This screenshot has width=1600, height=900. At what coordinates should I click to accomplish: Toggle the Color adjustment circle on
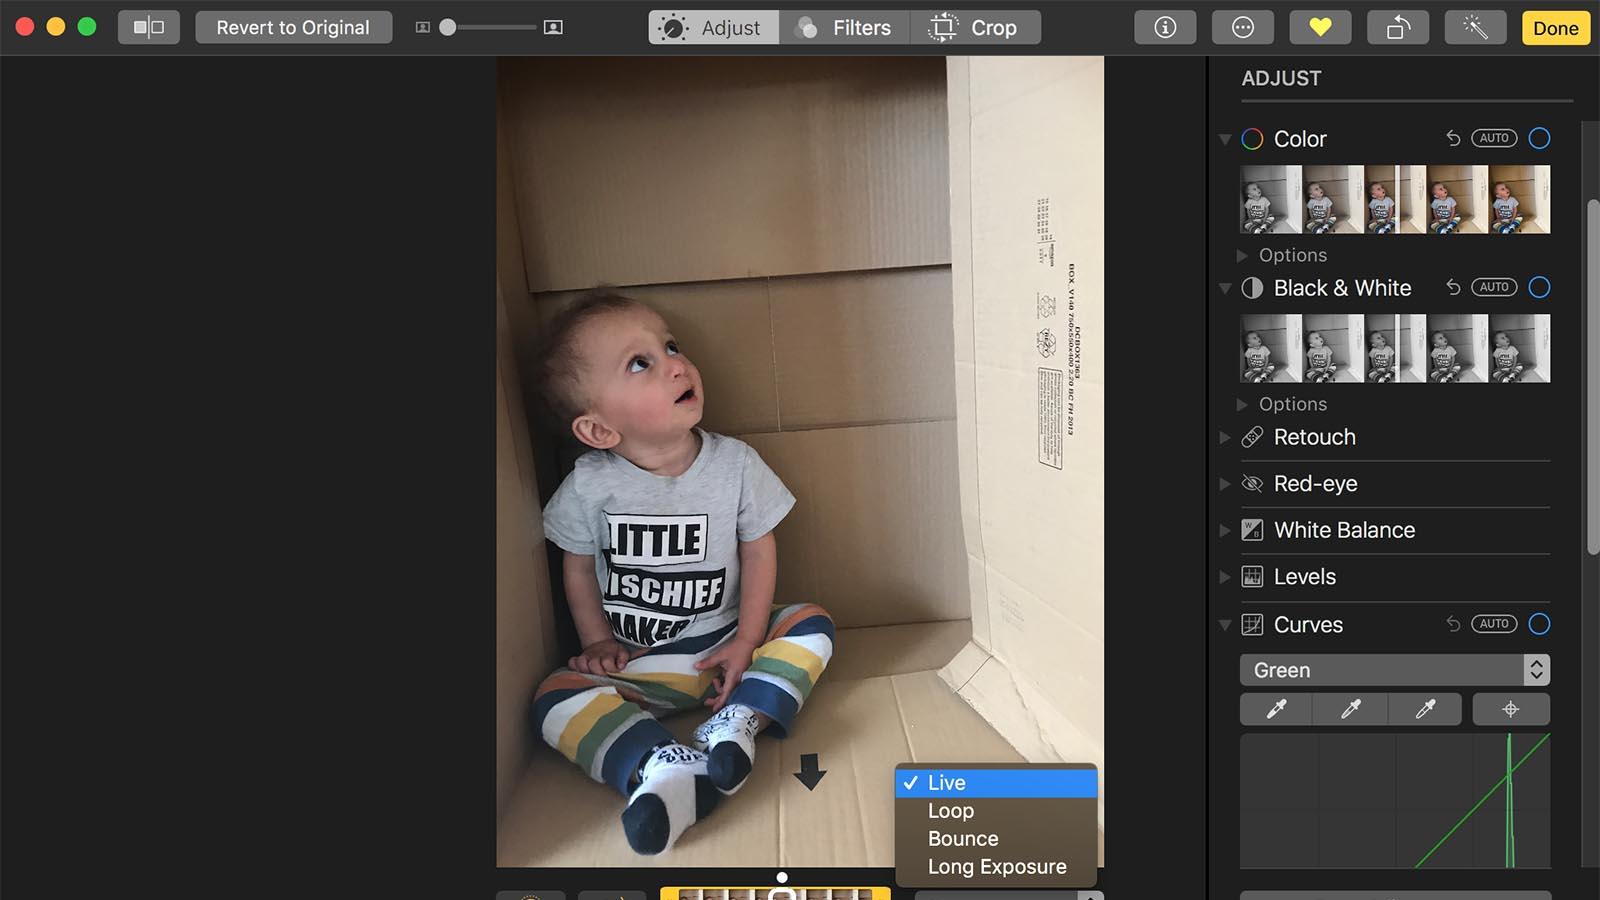pyautogui.click(x=1540, y=138)
